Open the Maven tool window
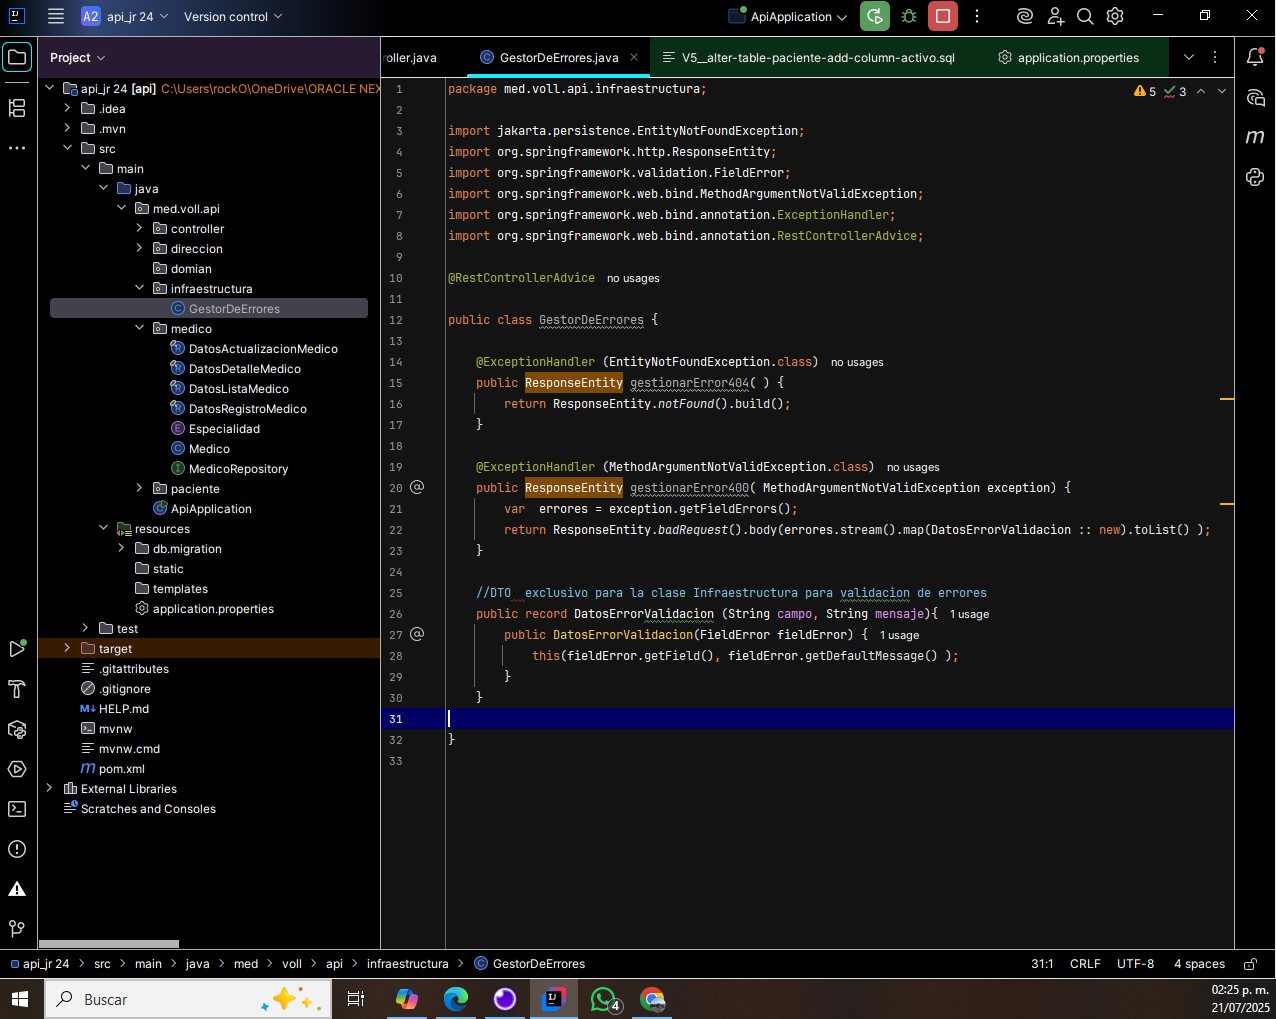This screenshot has width=1276, height=1019. coord(1255,137)
